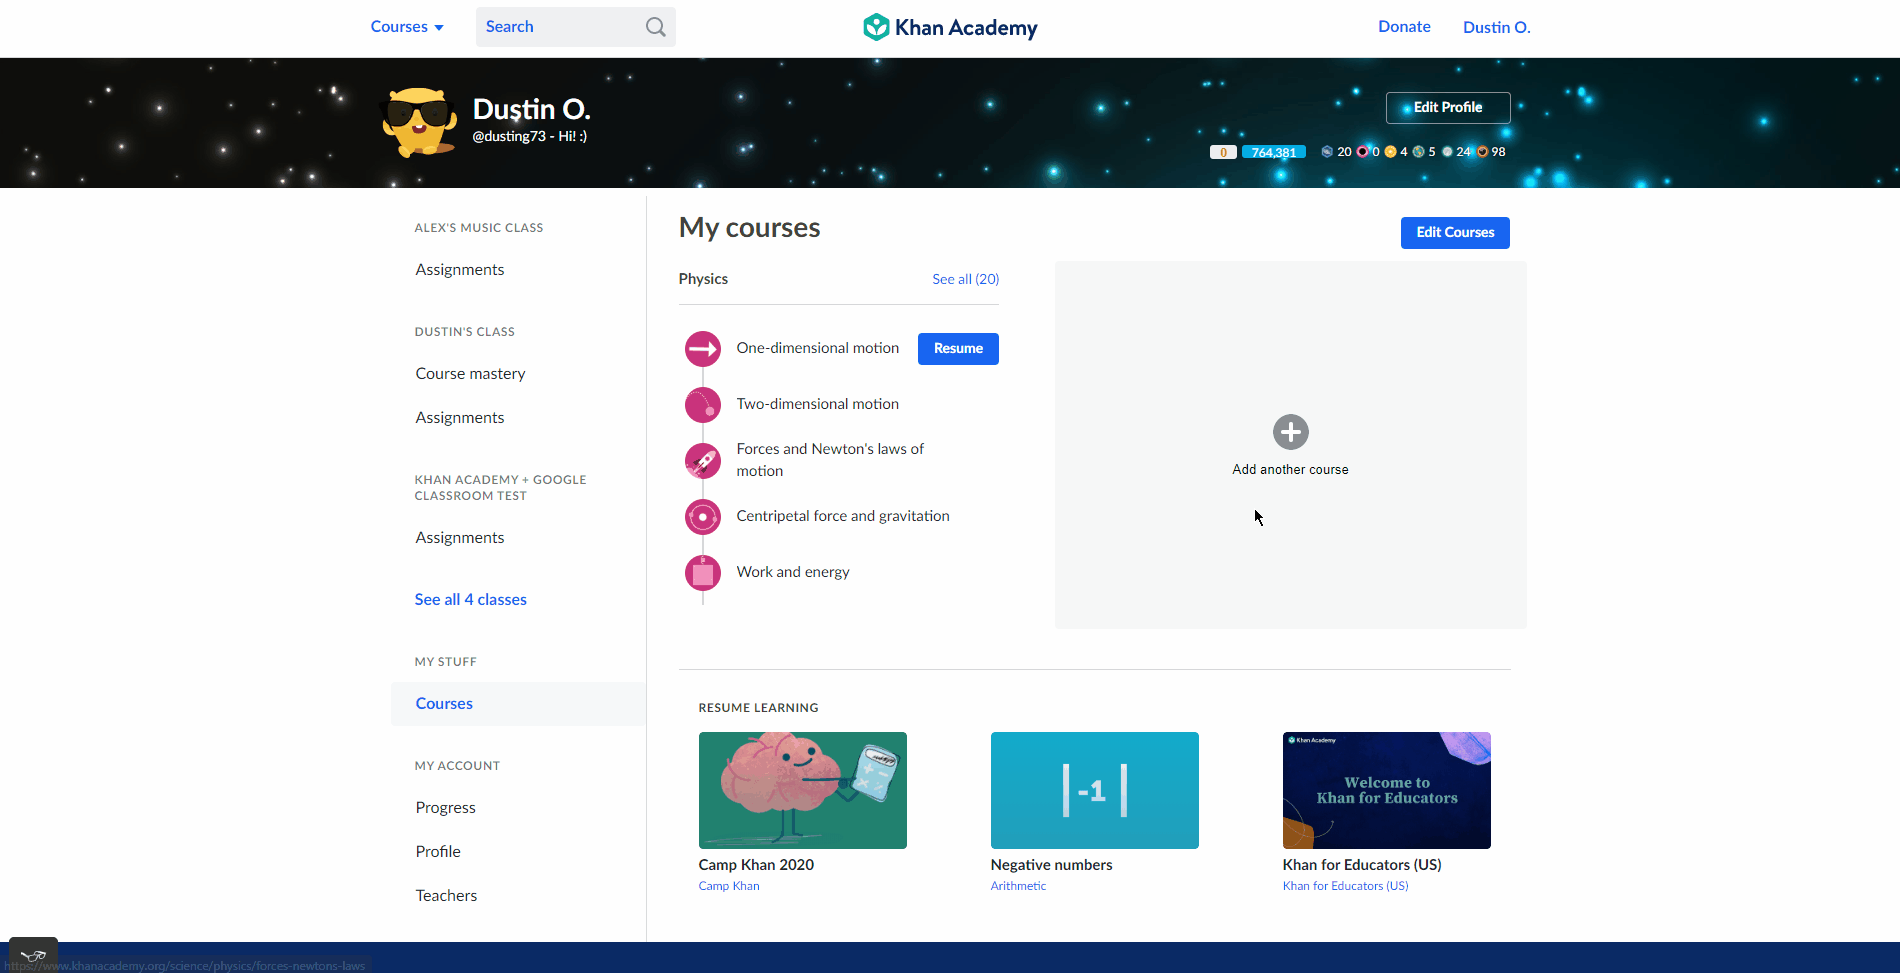Click the plus icon to add course
This screenshot has height=973, width=1900.
tap(1290, 432)
